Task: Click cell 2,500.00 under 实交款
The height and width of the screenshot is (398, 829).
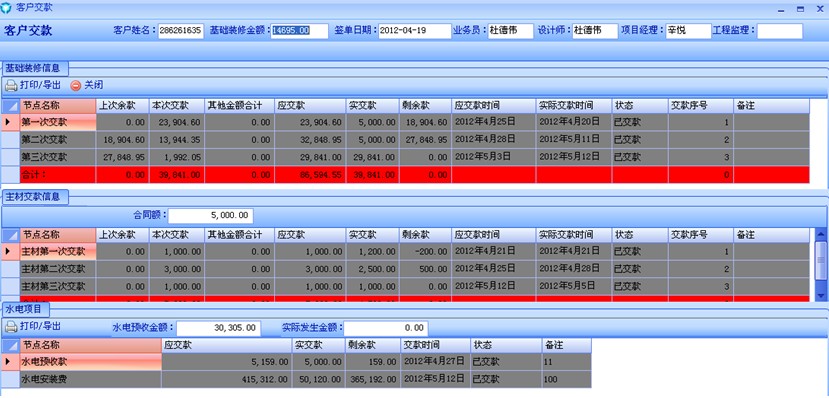Action: [x=373, y=269]
